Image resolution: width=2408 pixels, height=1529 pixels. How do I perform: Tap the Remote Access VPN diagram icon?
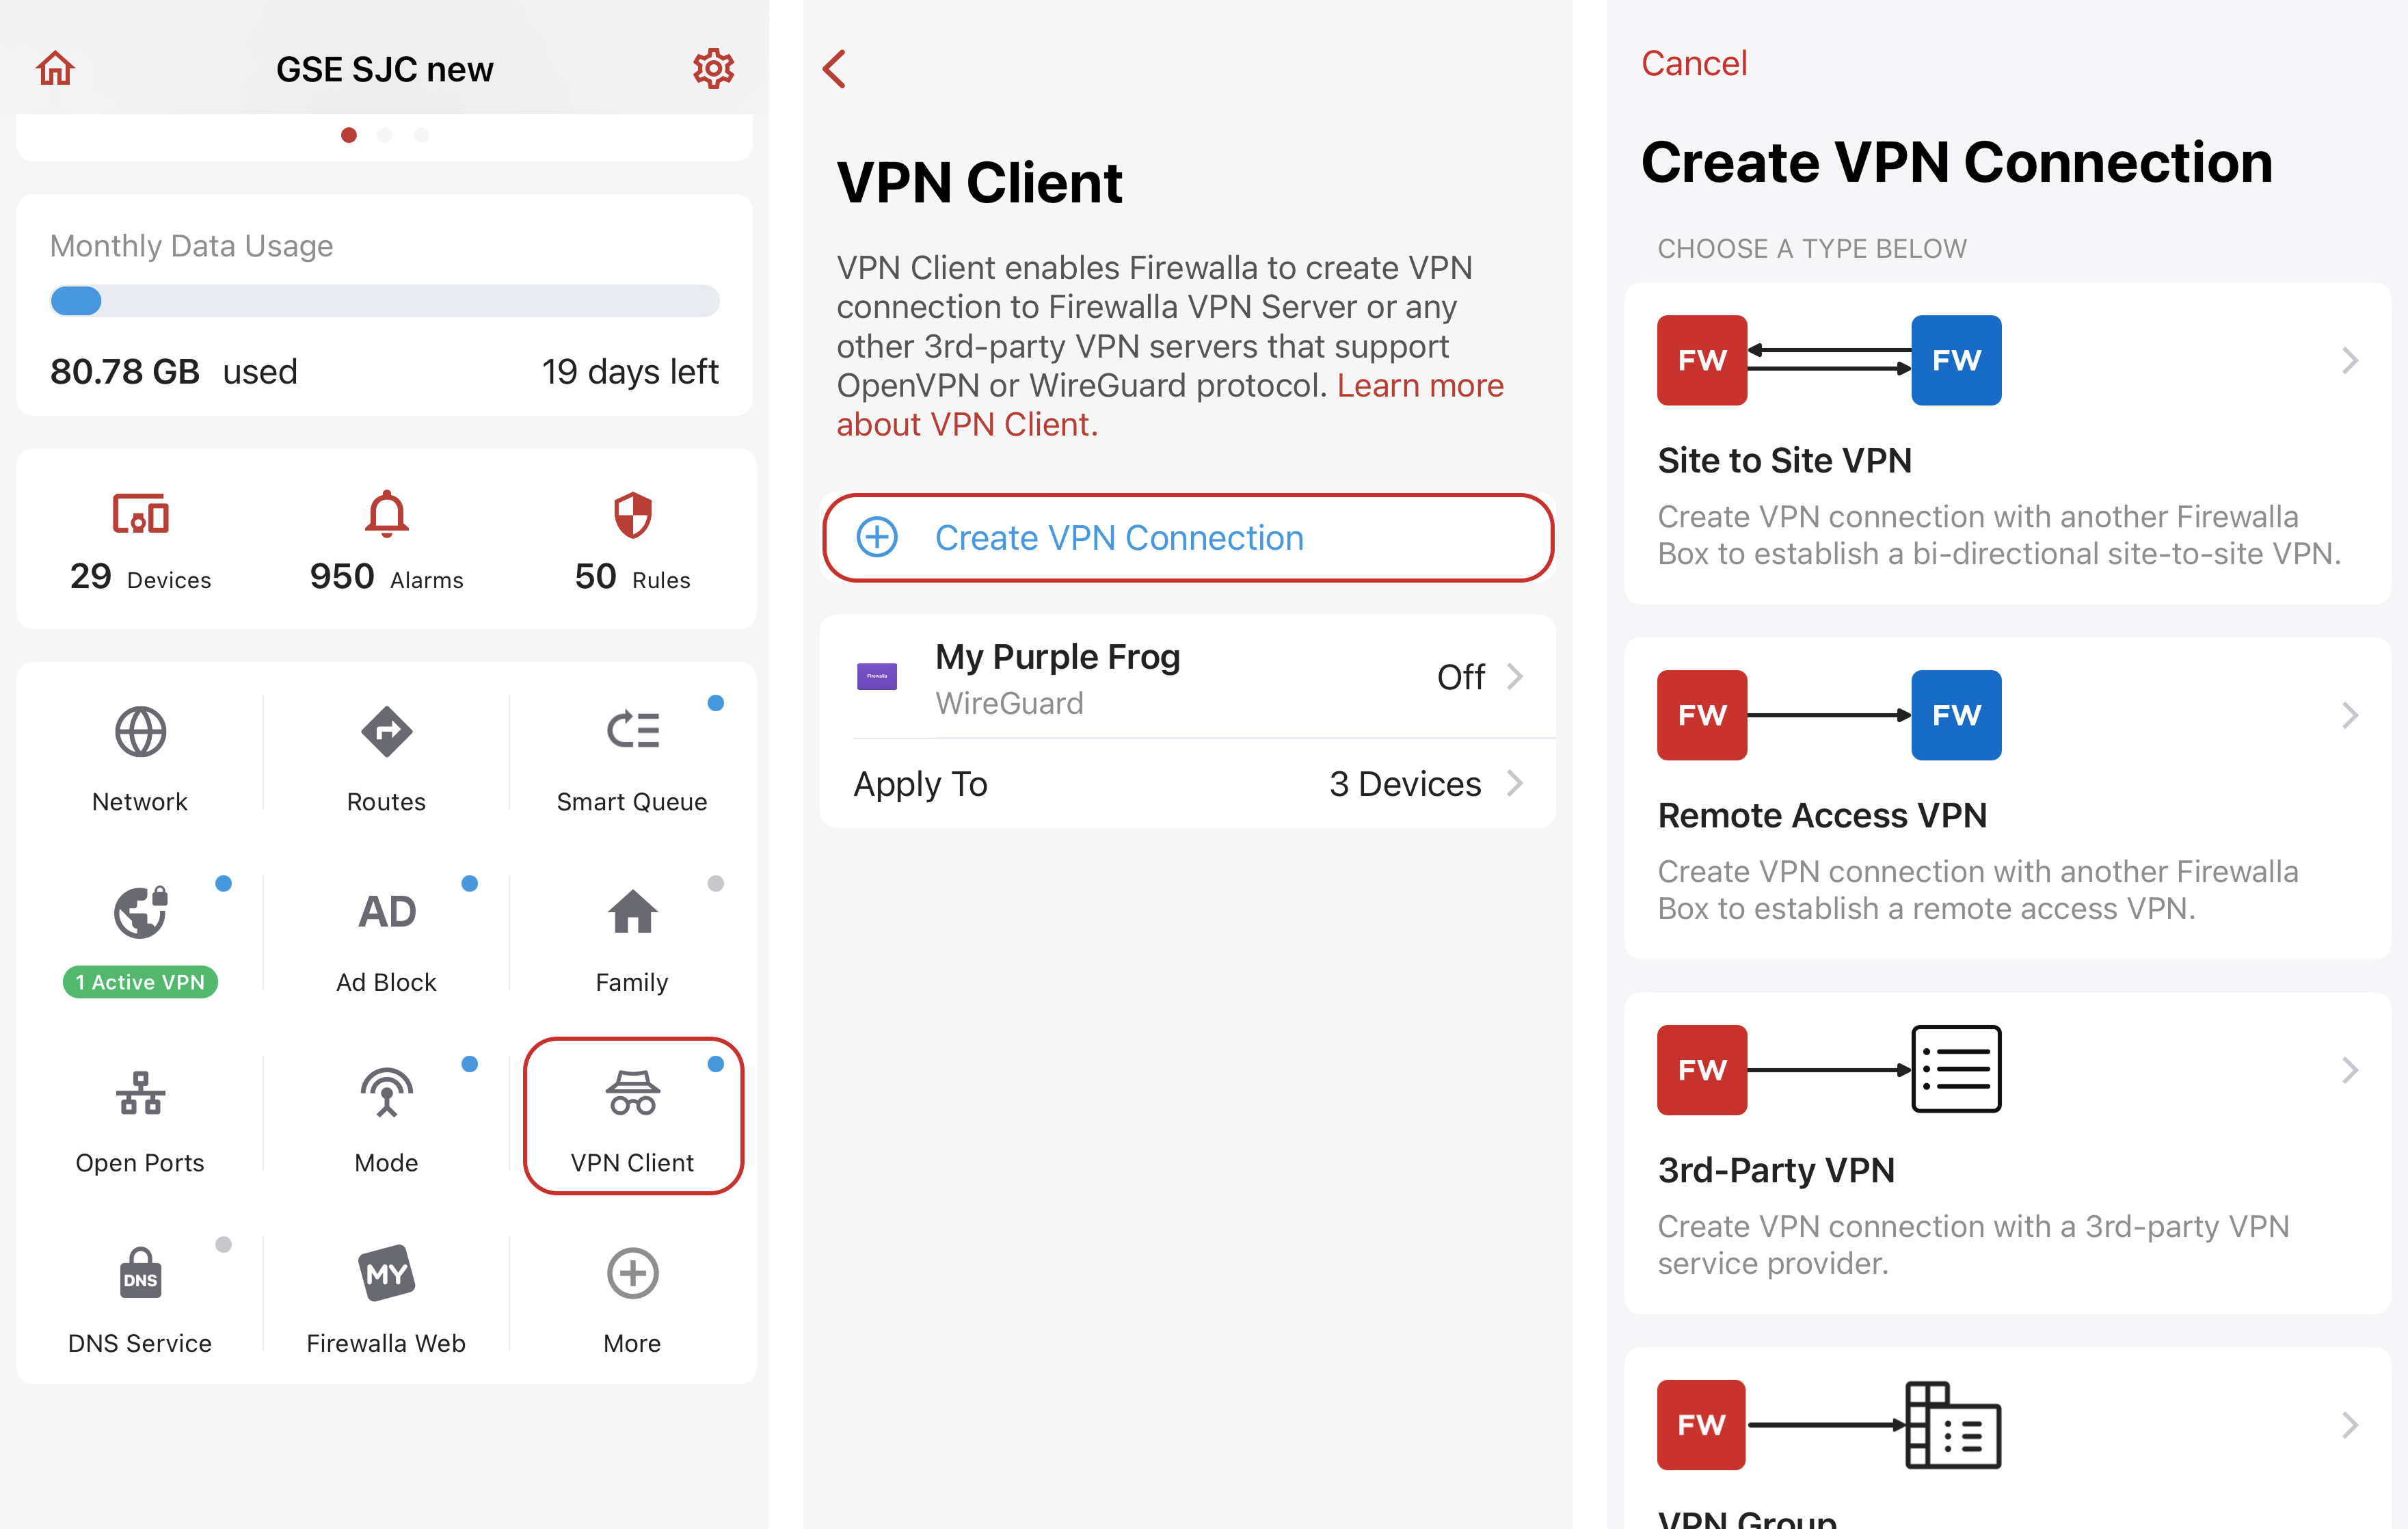pos(1829,715)
